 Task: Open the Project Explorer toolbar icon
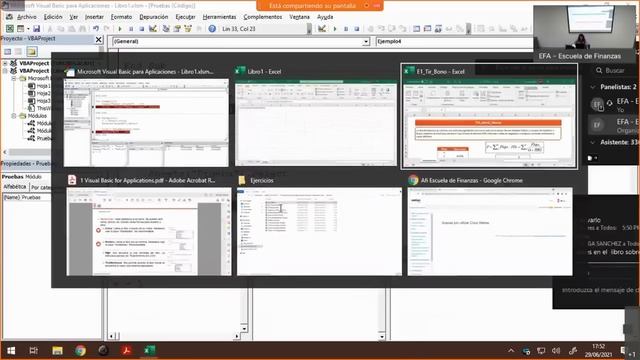tap(166, 29)
